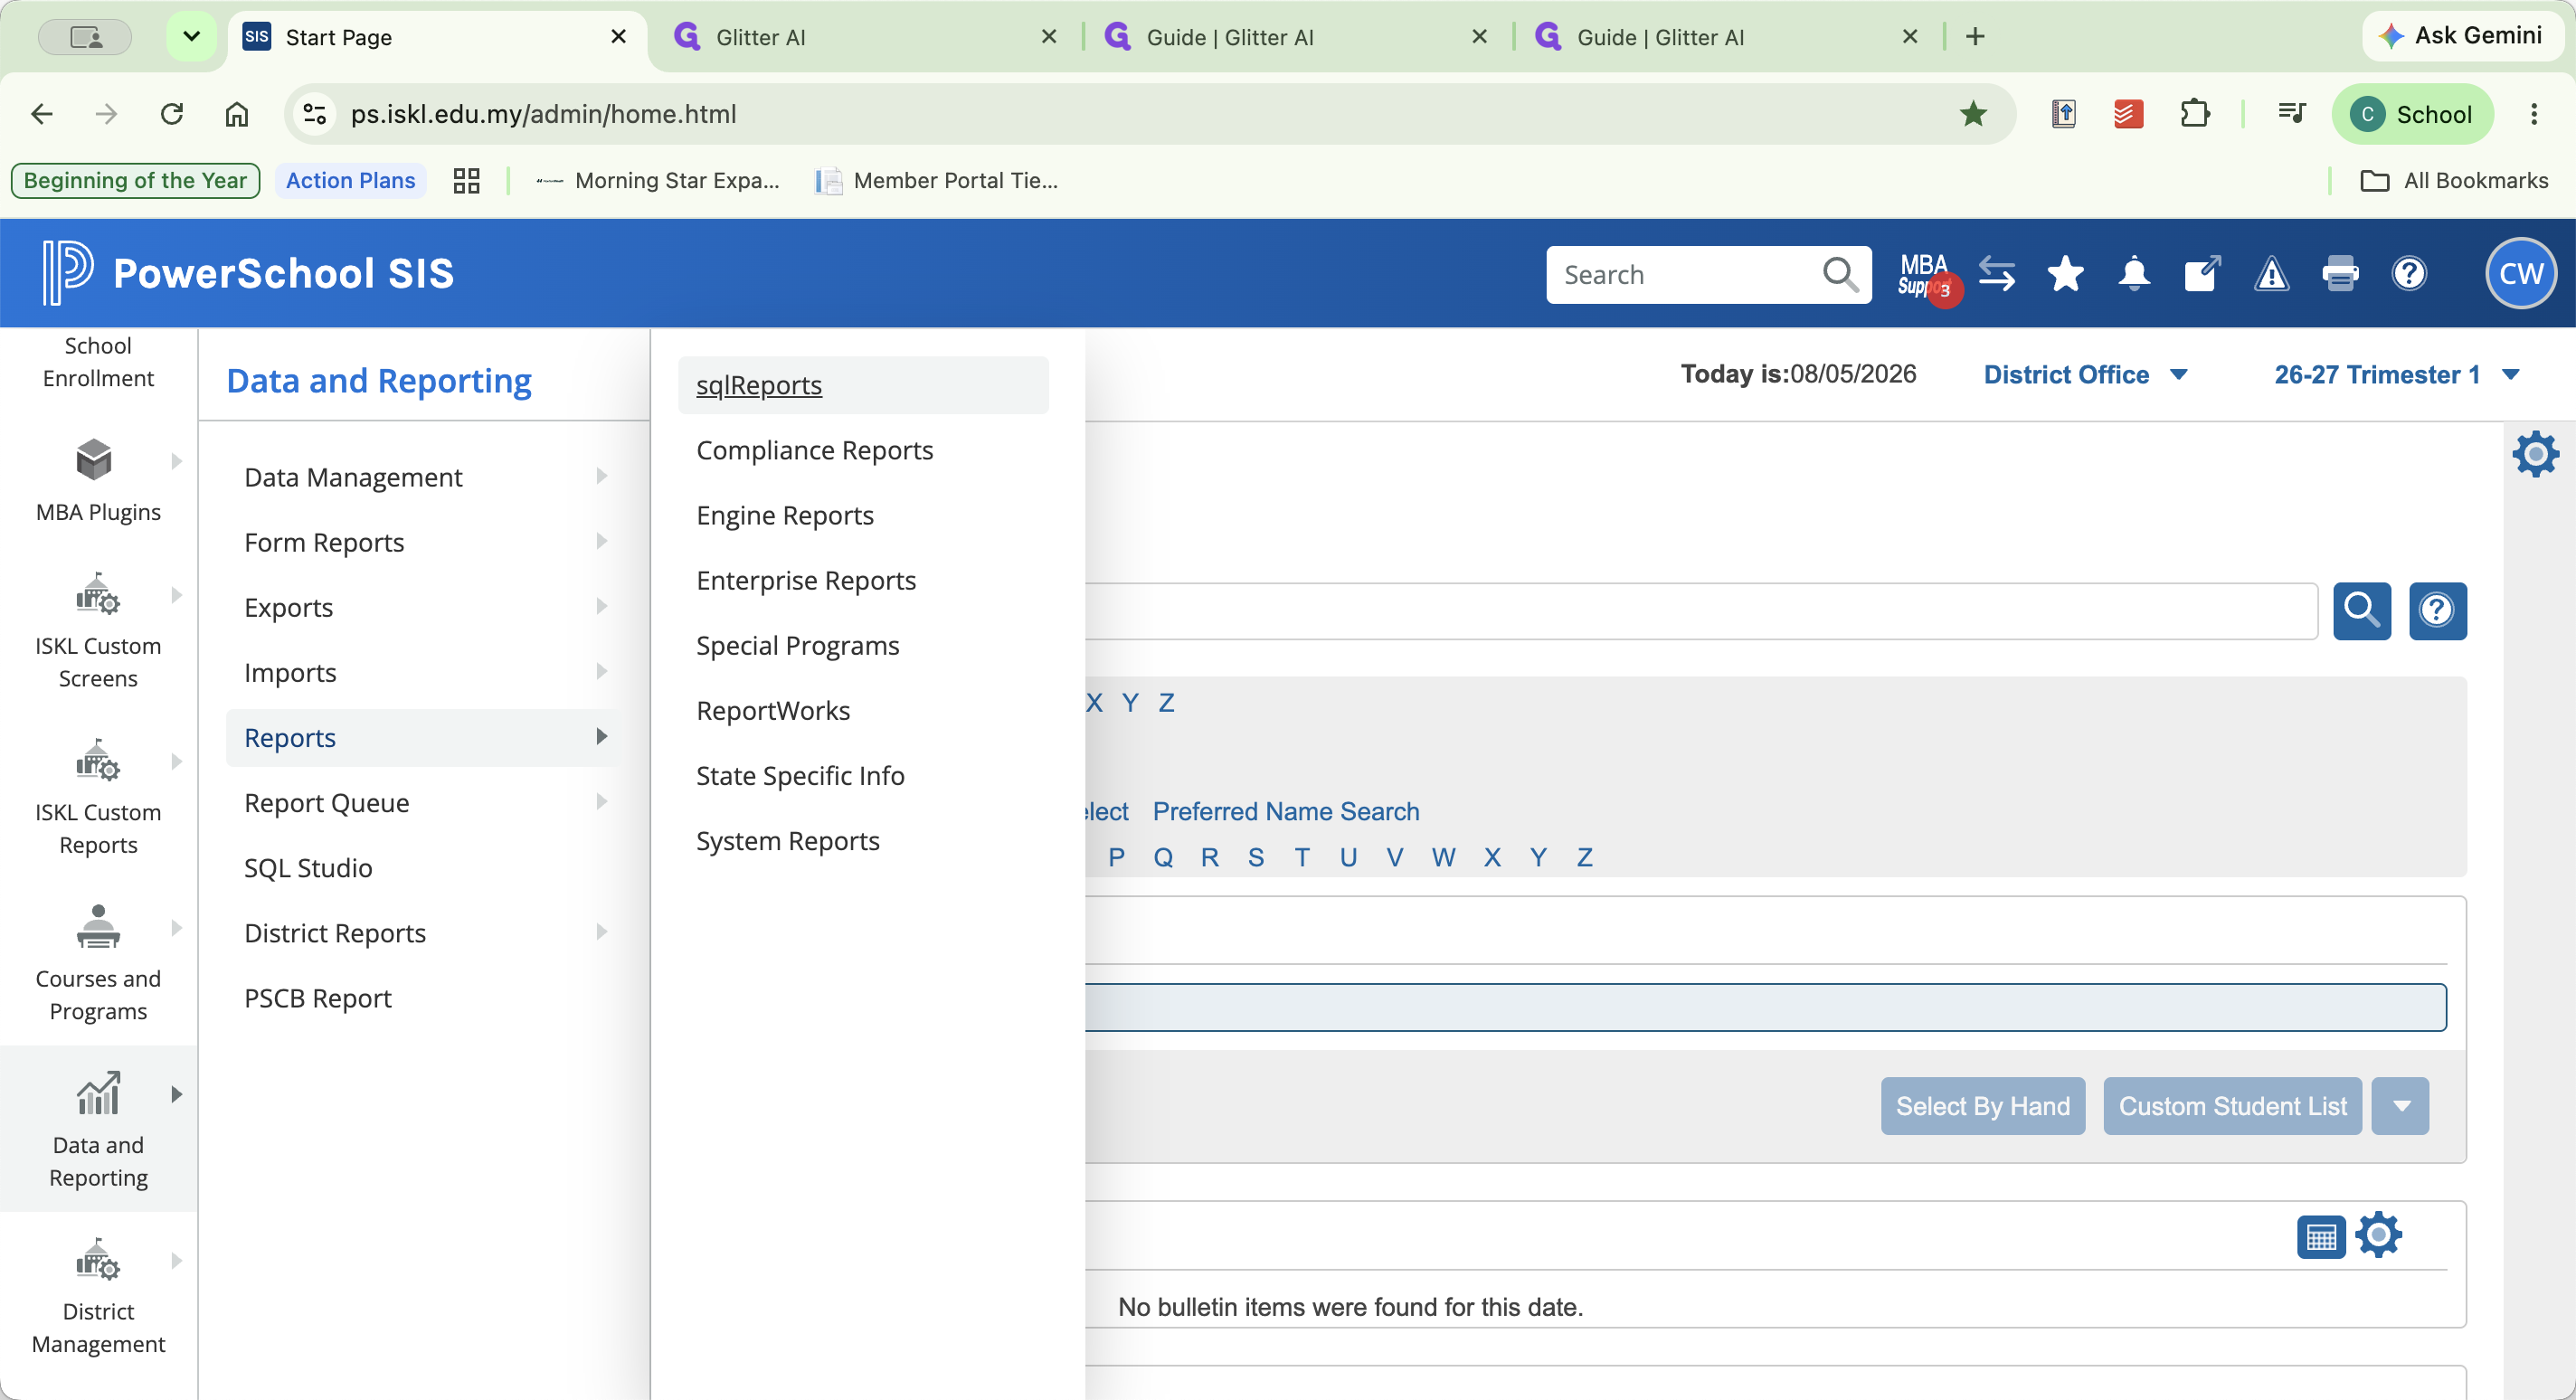Open CW user profile avatar

[x=2521, y=274]
